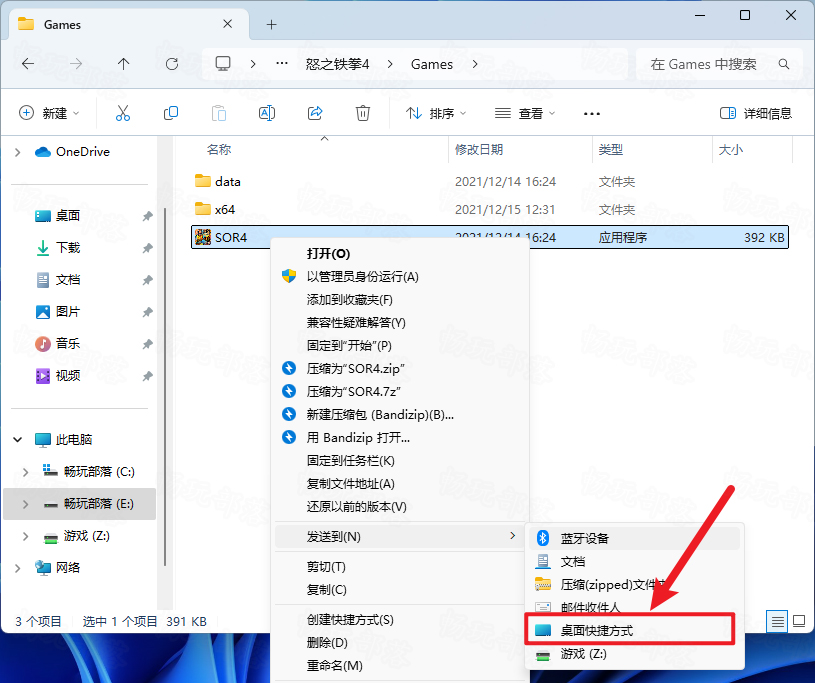The height and width of the screenshot is (683, 815).
Task: Expand the 畅玩部落 (E:) drive node
Action: point(25,504)
